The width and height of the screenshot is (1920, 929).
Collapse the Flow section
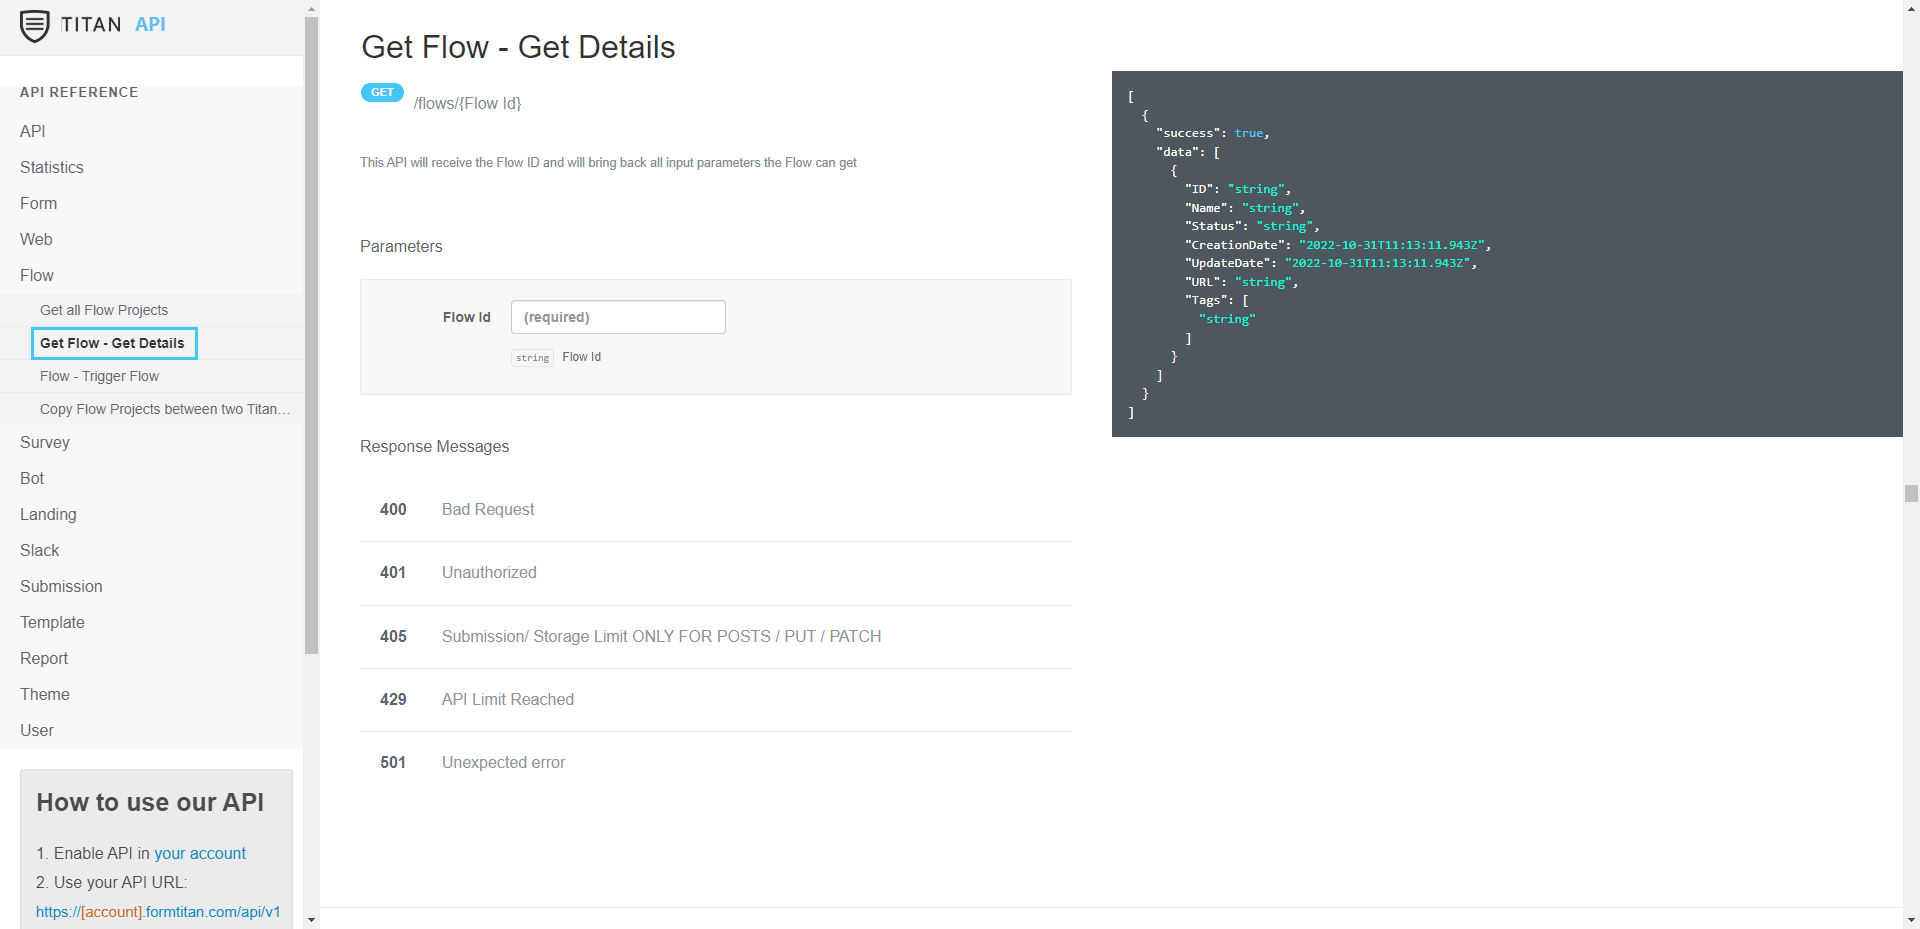37,275
